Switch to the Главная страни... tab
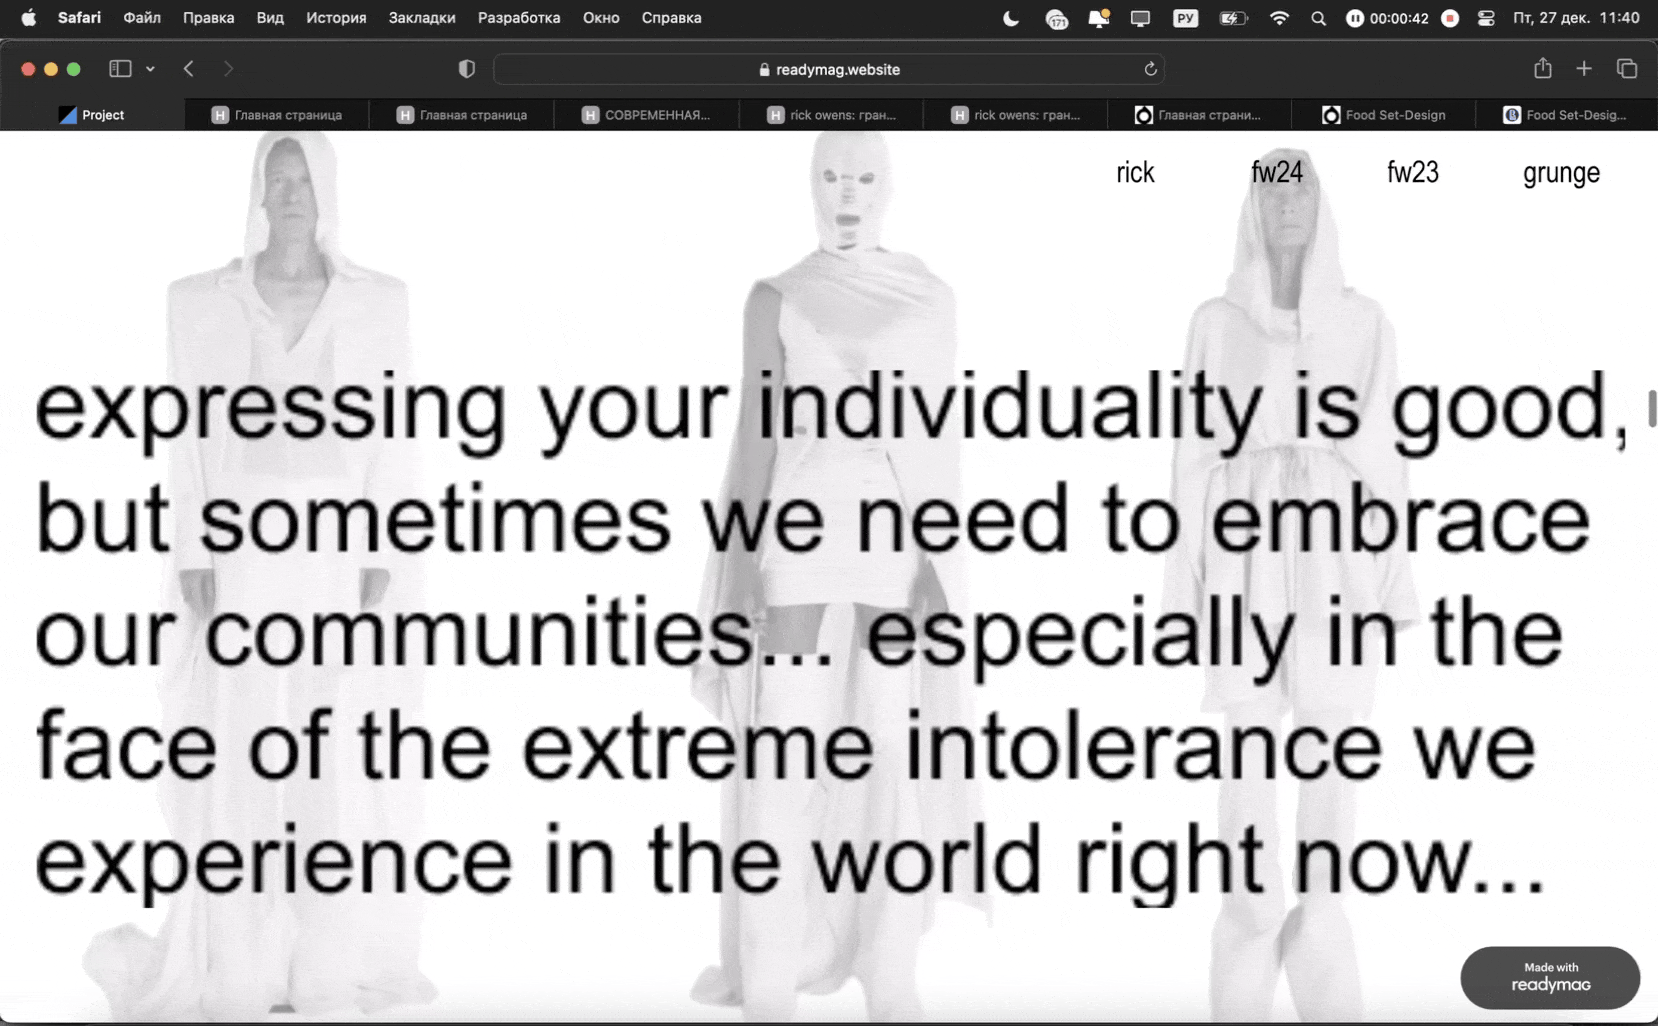Image resolution: width=1658 pixels, height=1026 pixels. coord(1199,115)
